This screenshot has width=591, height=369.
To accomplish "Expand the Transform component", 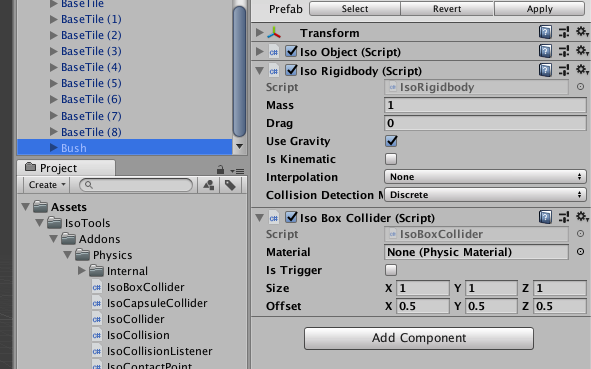I will pos(260,32).
